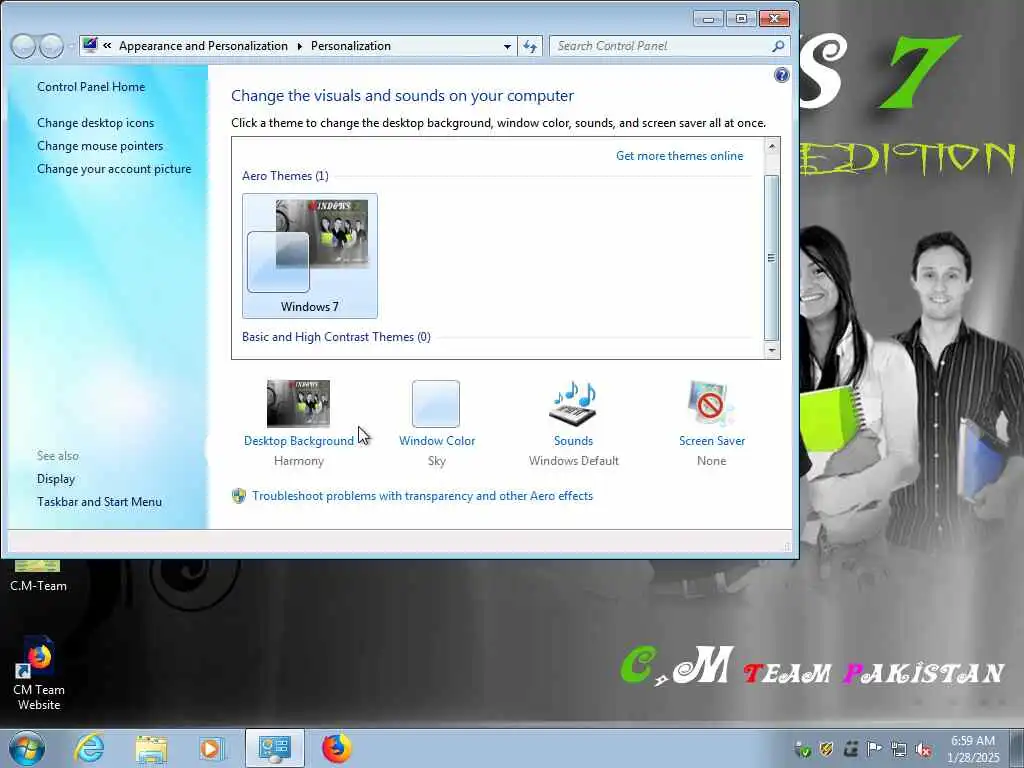Go forward with the Forward arrow button
This screenshot has height=768, width=1024.
[x=50, y=46]
